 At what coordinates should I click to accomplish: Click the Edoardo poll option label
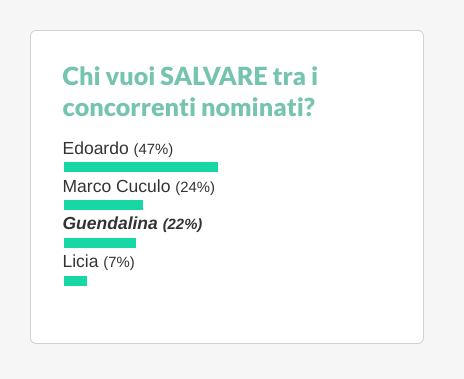pos(95,148)
